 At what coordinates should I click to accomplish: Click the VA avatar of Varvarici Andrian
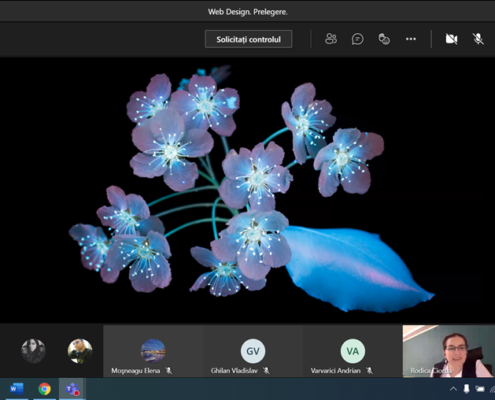[x=353, y=351]
